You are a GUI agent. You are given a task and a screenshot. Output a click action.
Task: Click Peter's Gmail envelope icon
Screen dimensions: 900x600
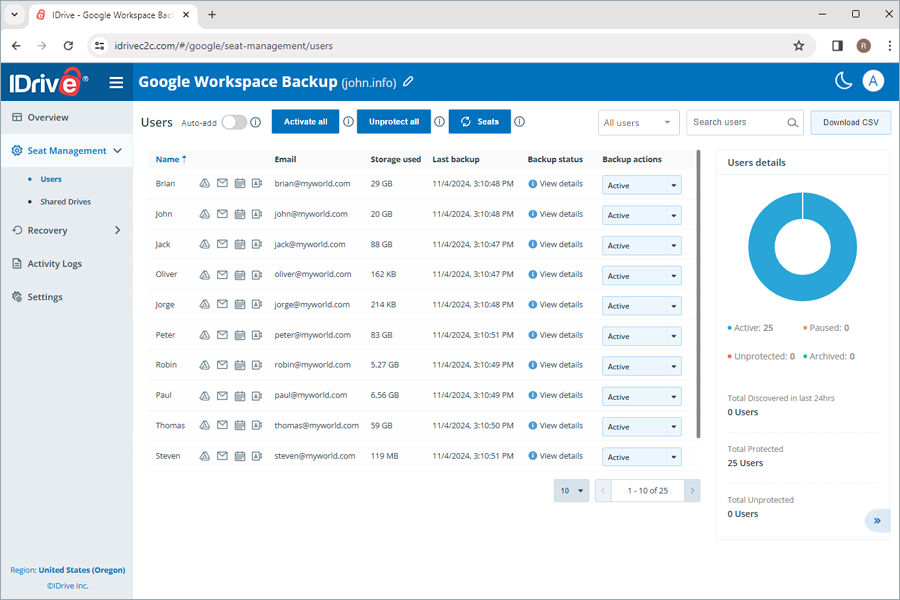[222, 335]
